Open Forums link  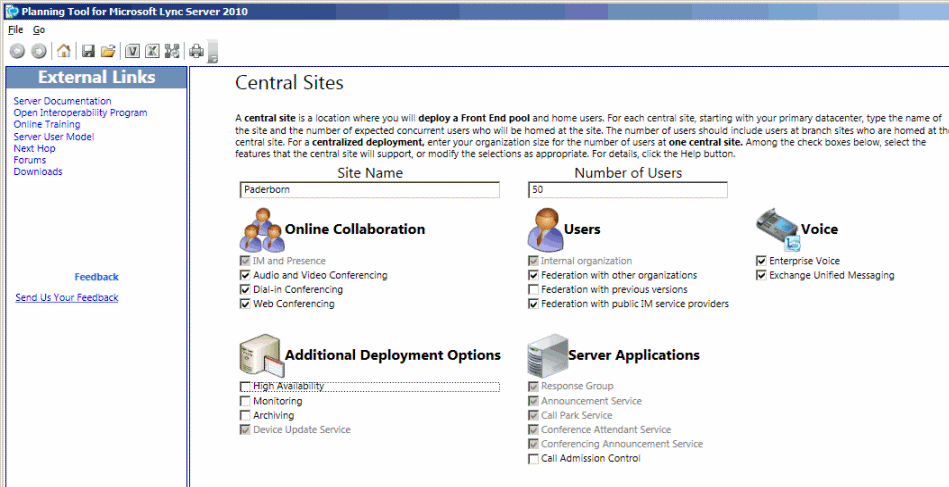30,160
